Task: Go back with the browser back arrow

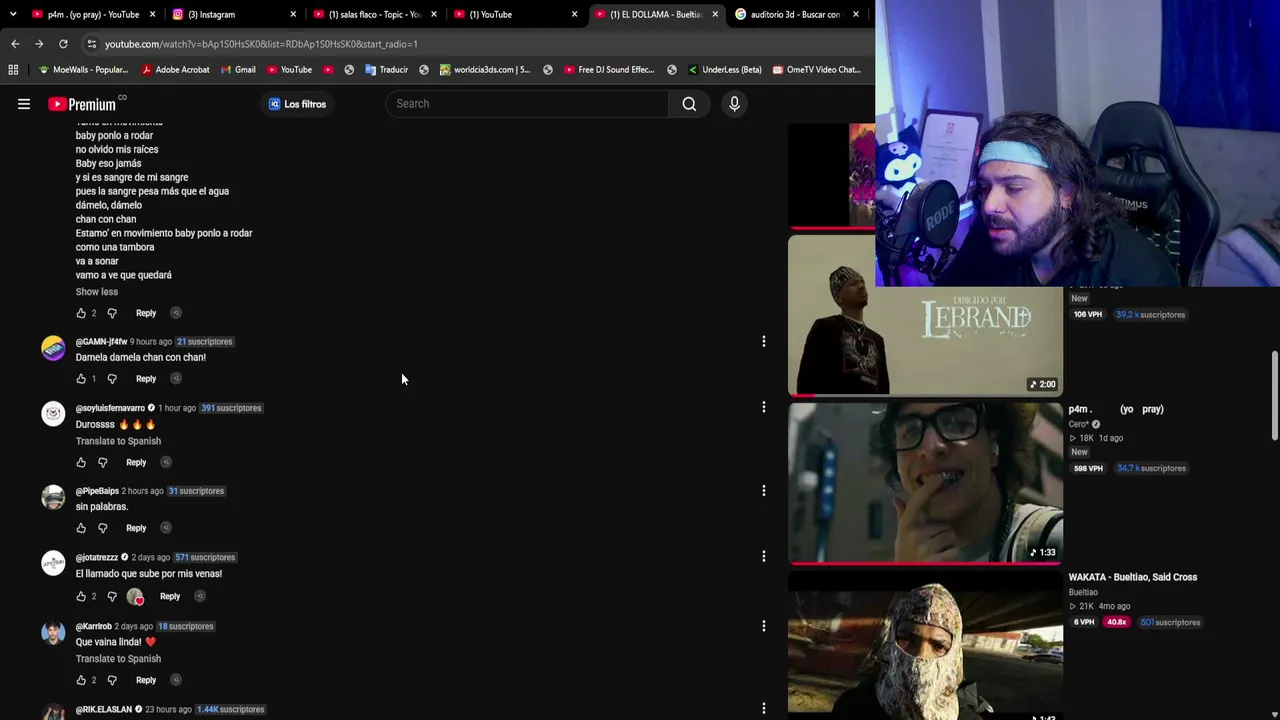Action: (15, 44)
